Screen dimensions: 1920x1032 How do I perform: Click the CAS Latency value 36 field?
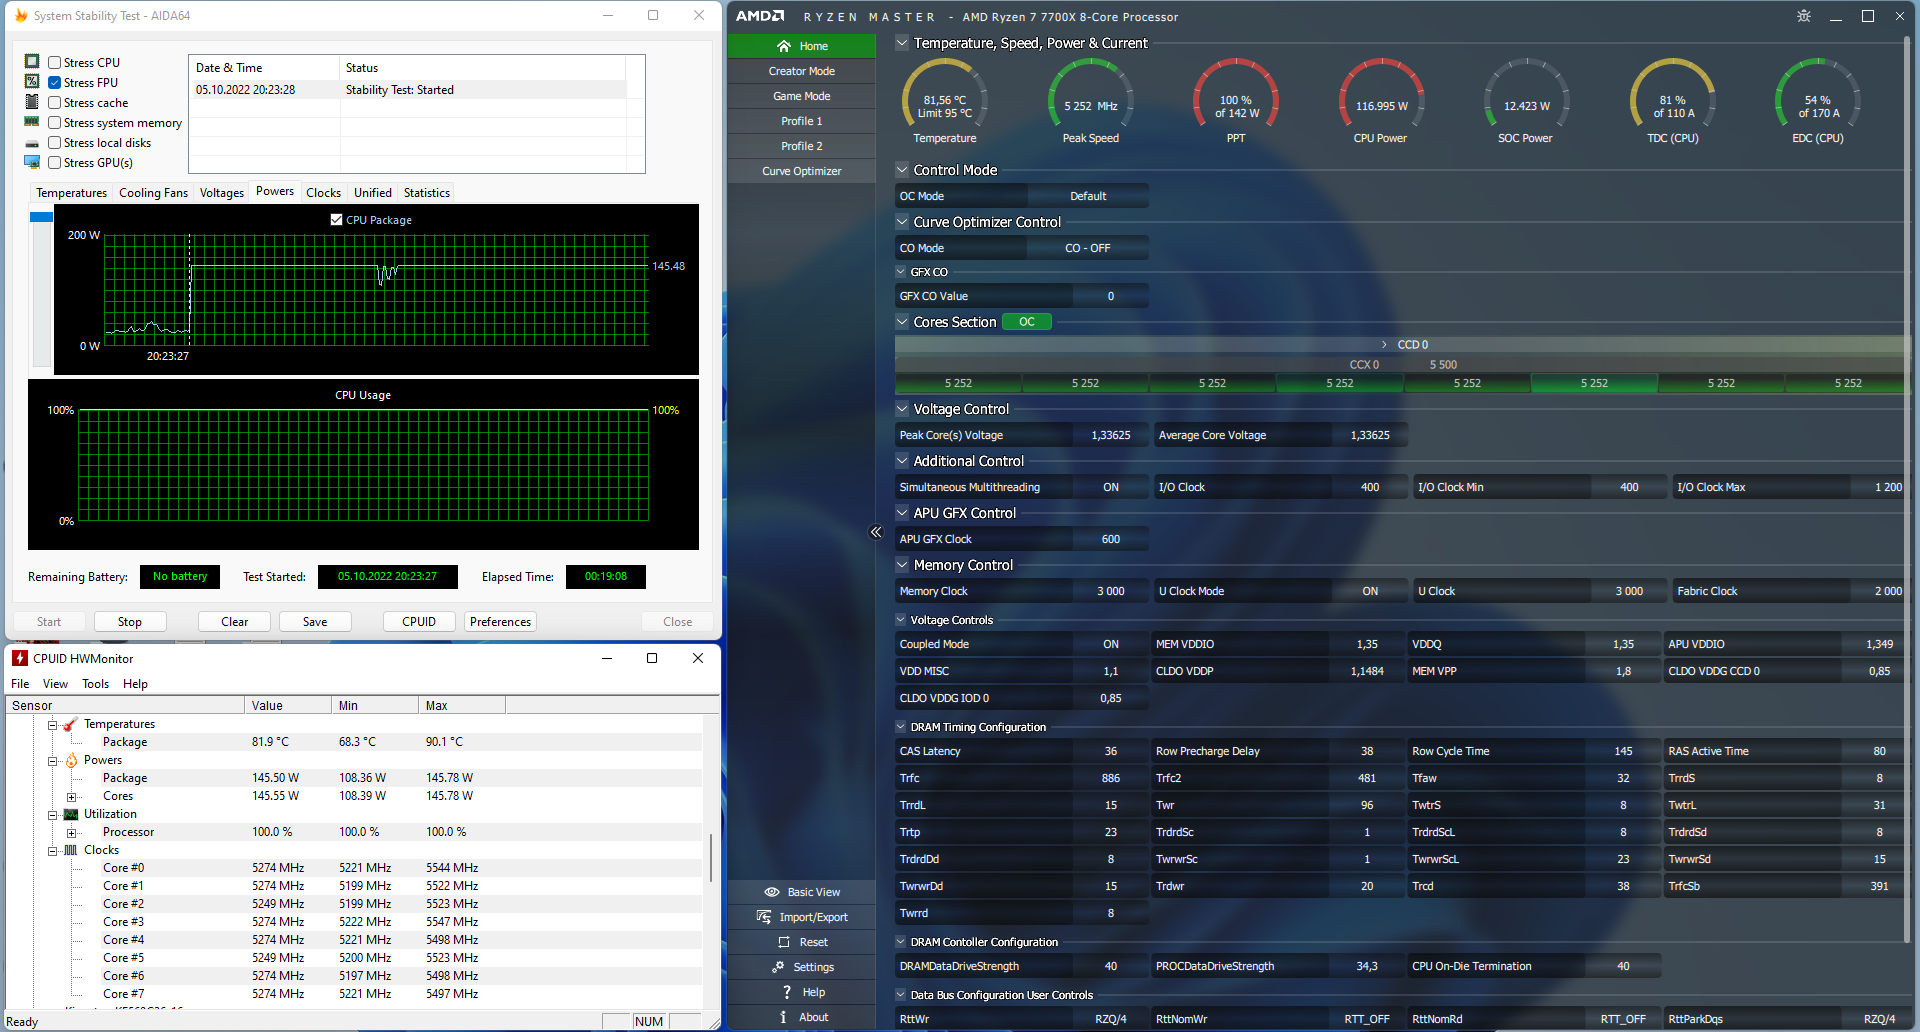[1110, 751]
